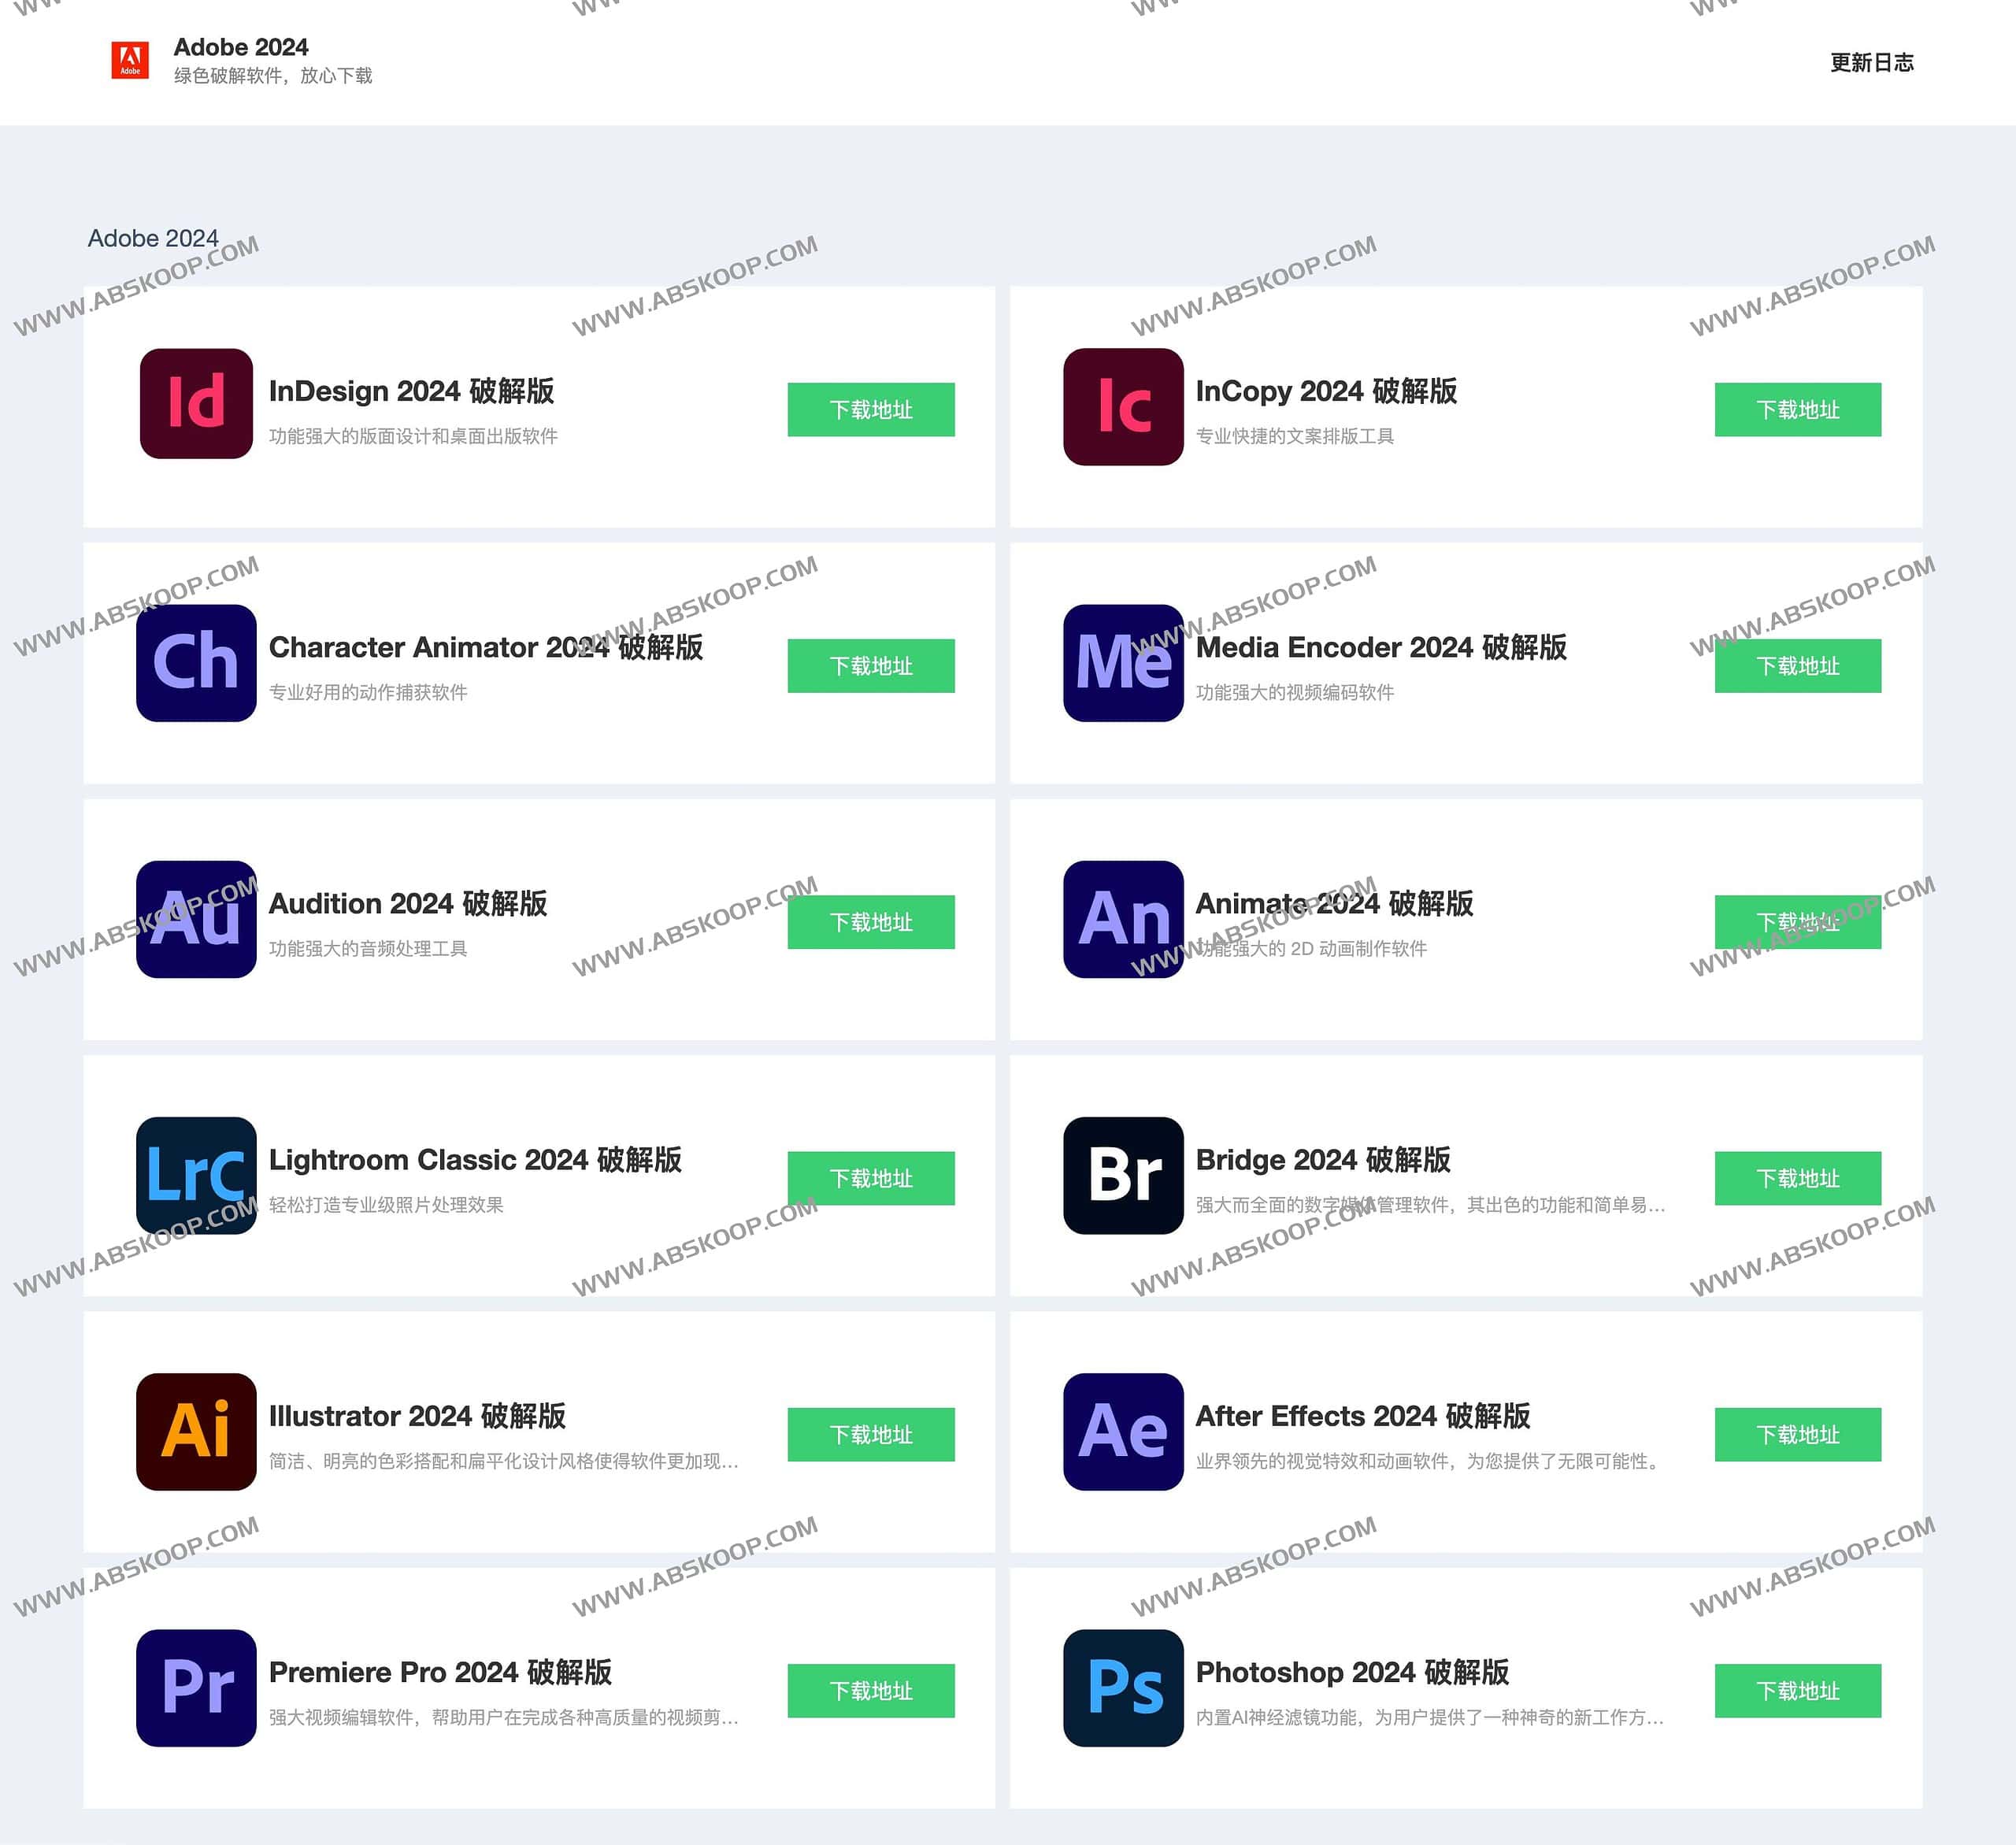Click 下载地址 for Bridge 2024
This screenshot has height=1845, width=2016.
[1798, 1178]
